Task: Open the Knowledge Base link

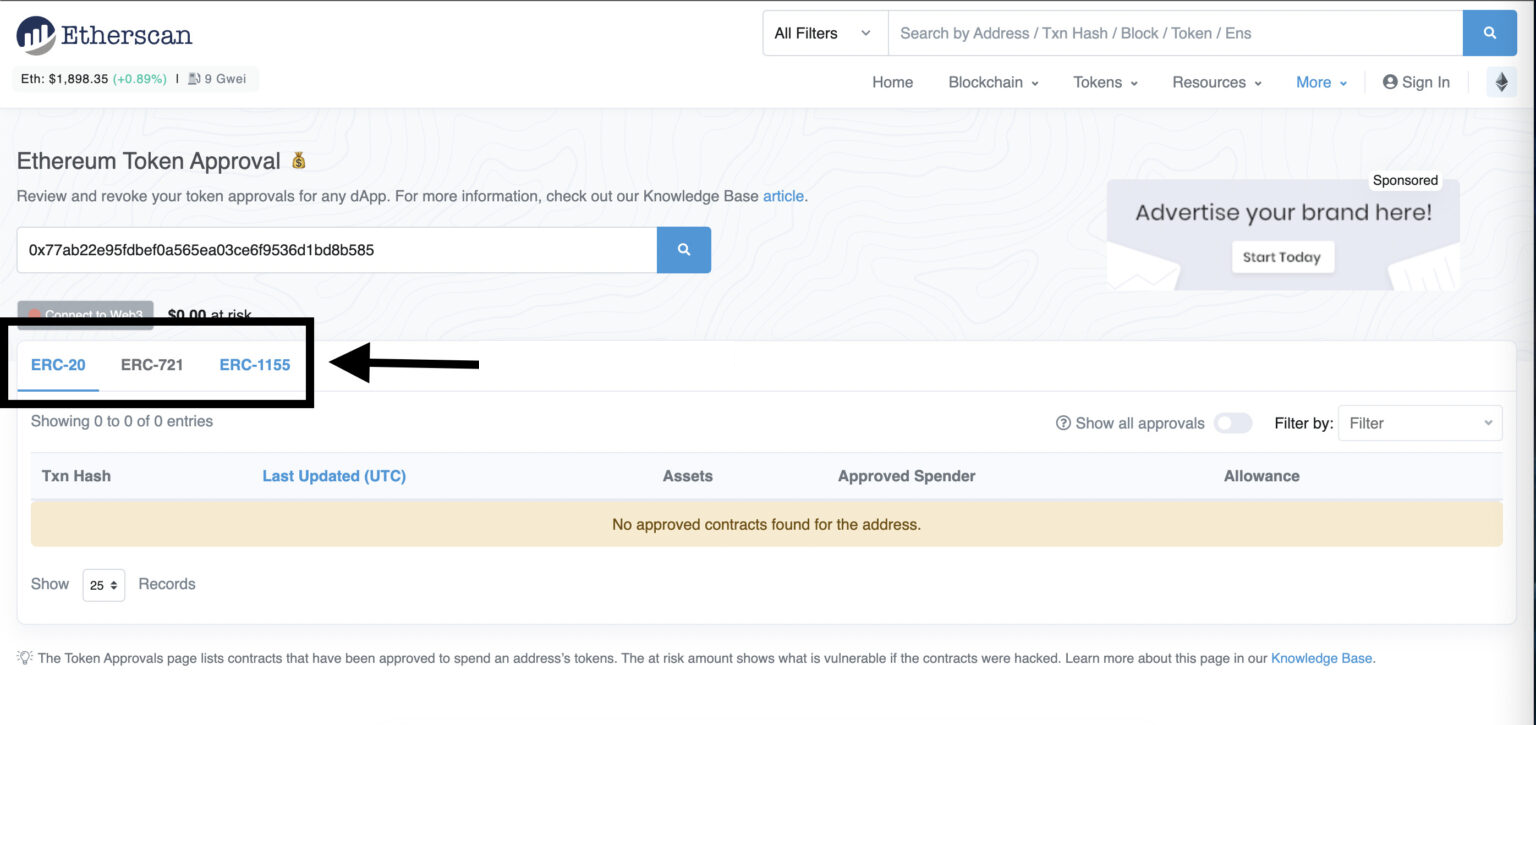Action: point(1323,659)
